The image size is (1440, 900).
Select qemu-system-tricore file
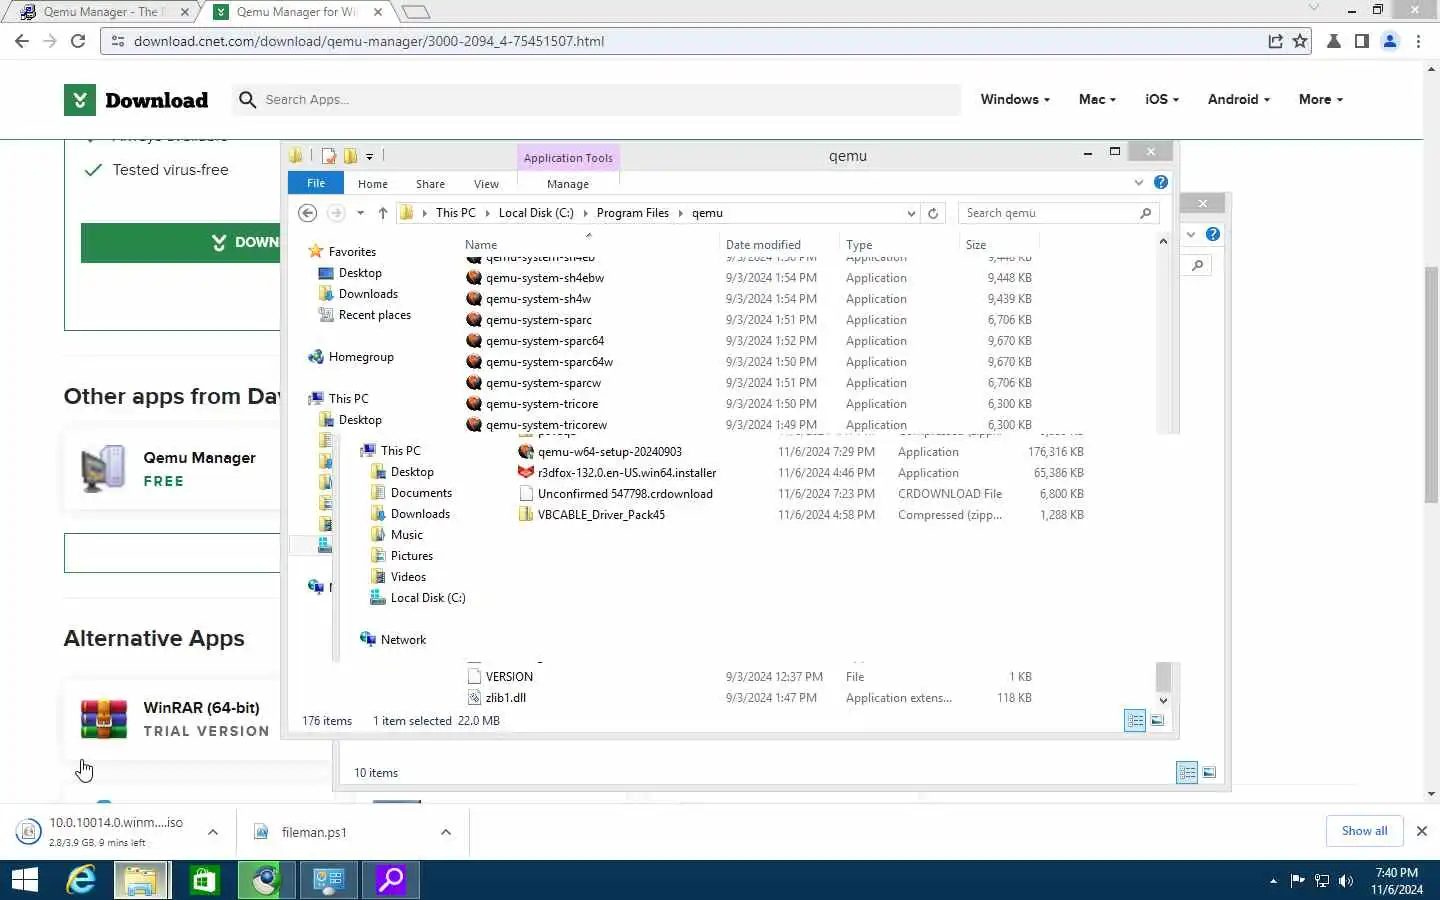[542, 404]
